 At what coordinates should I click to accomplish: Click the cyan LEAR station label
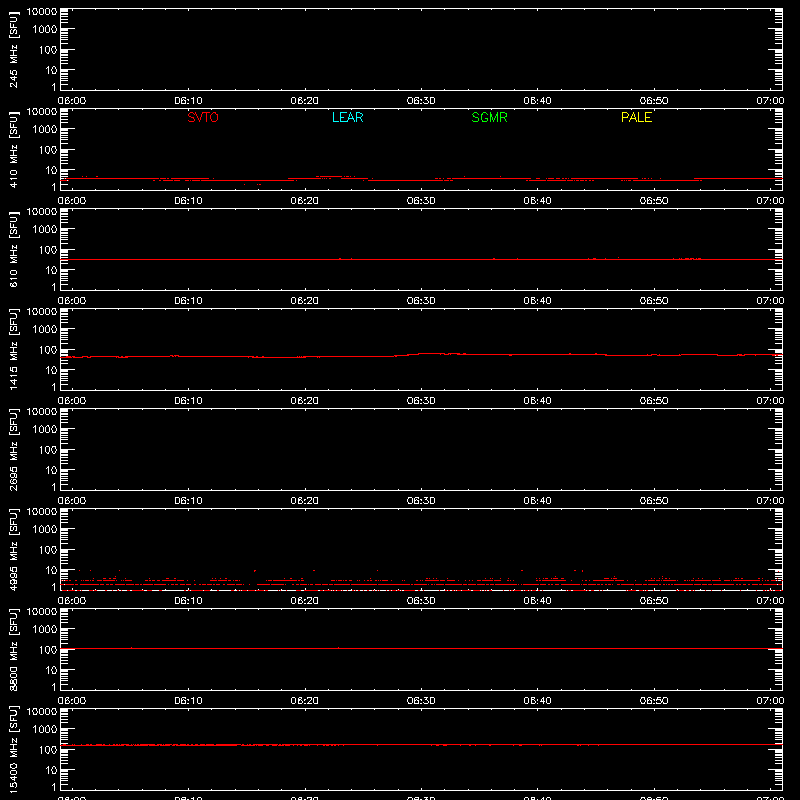pos(347,117)
